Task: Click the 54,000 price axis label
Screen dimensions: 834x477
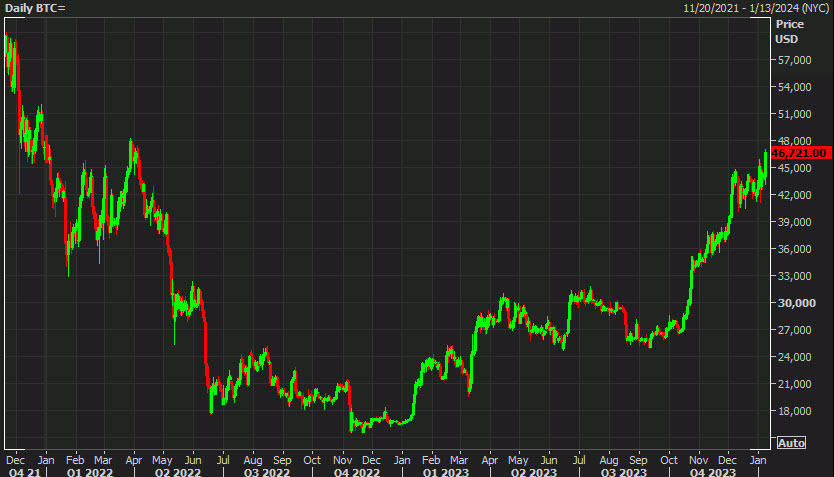Action: coord(795,87)
